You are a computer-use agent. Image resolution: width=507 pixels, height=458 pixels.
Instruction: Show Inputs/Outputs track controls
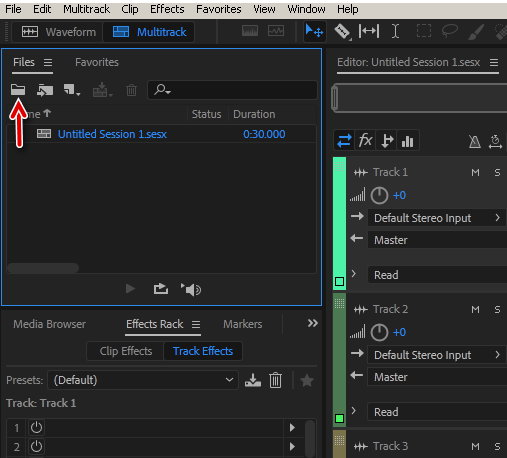(x=344, y=140)
